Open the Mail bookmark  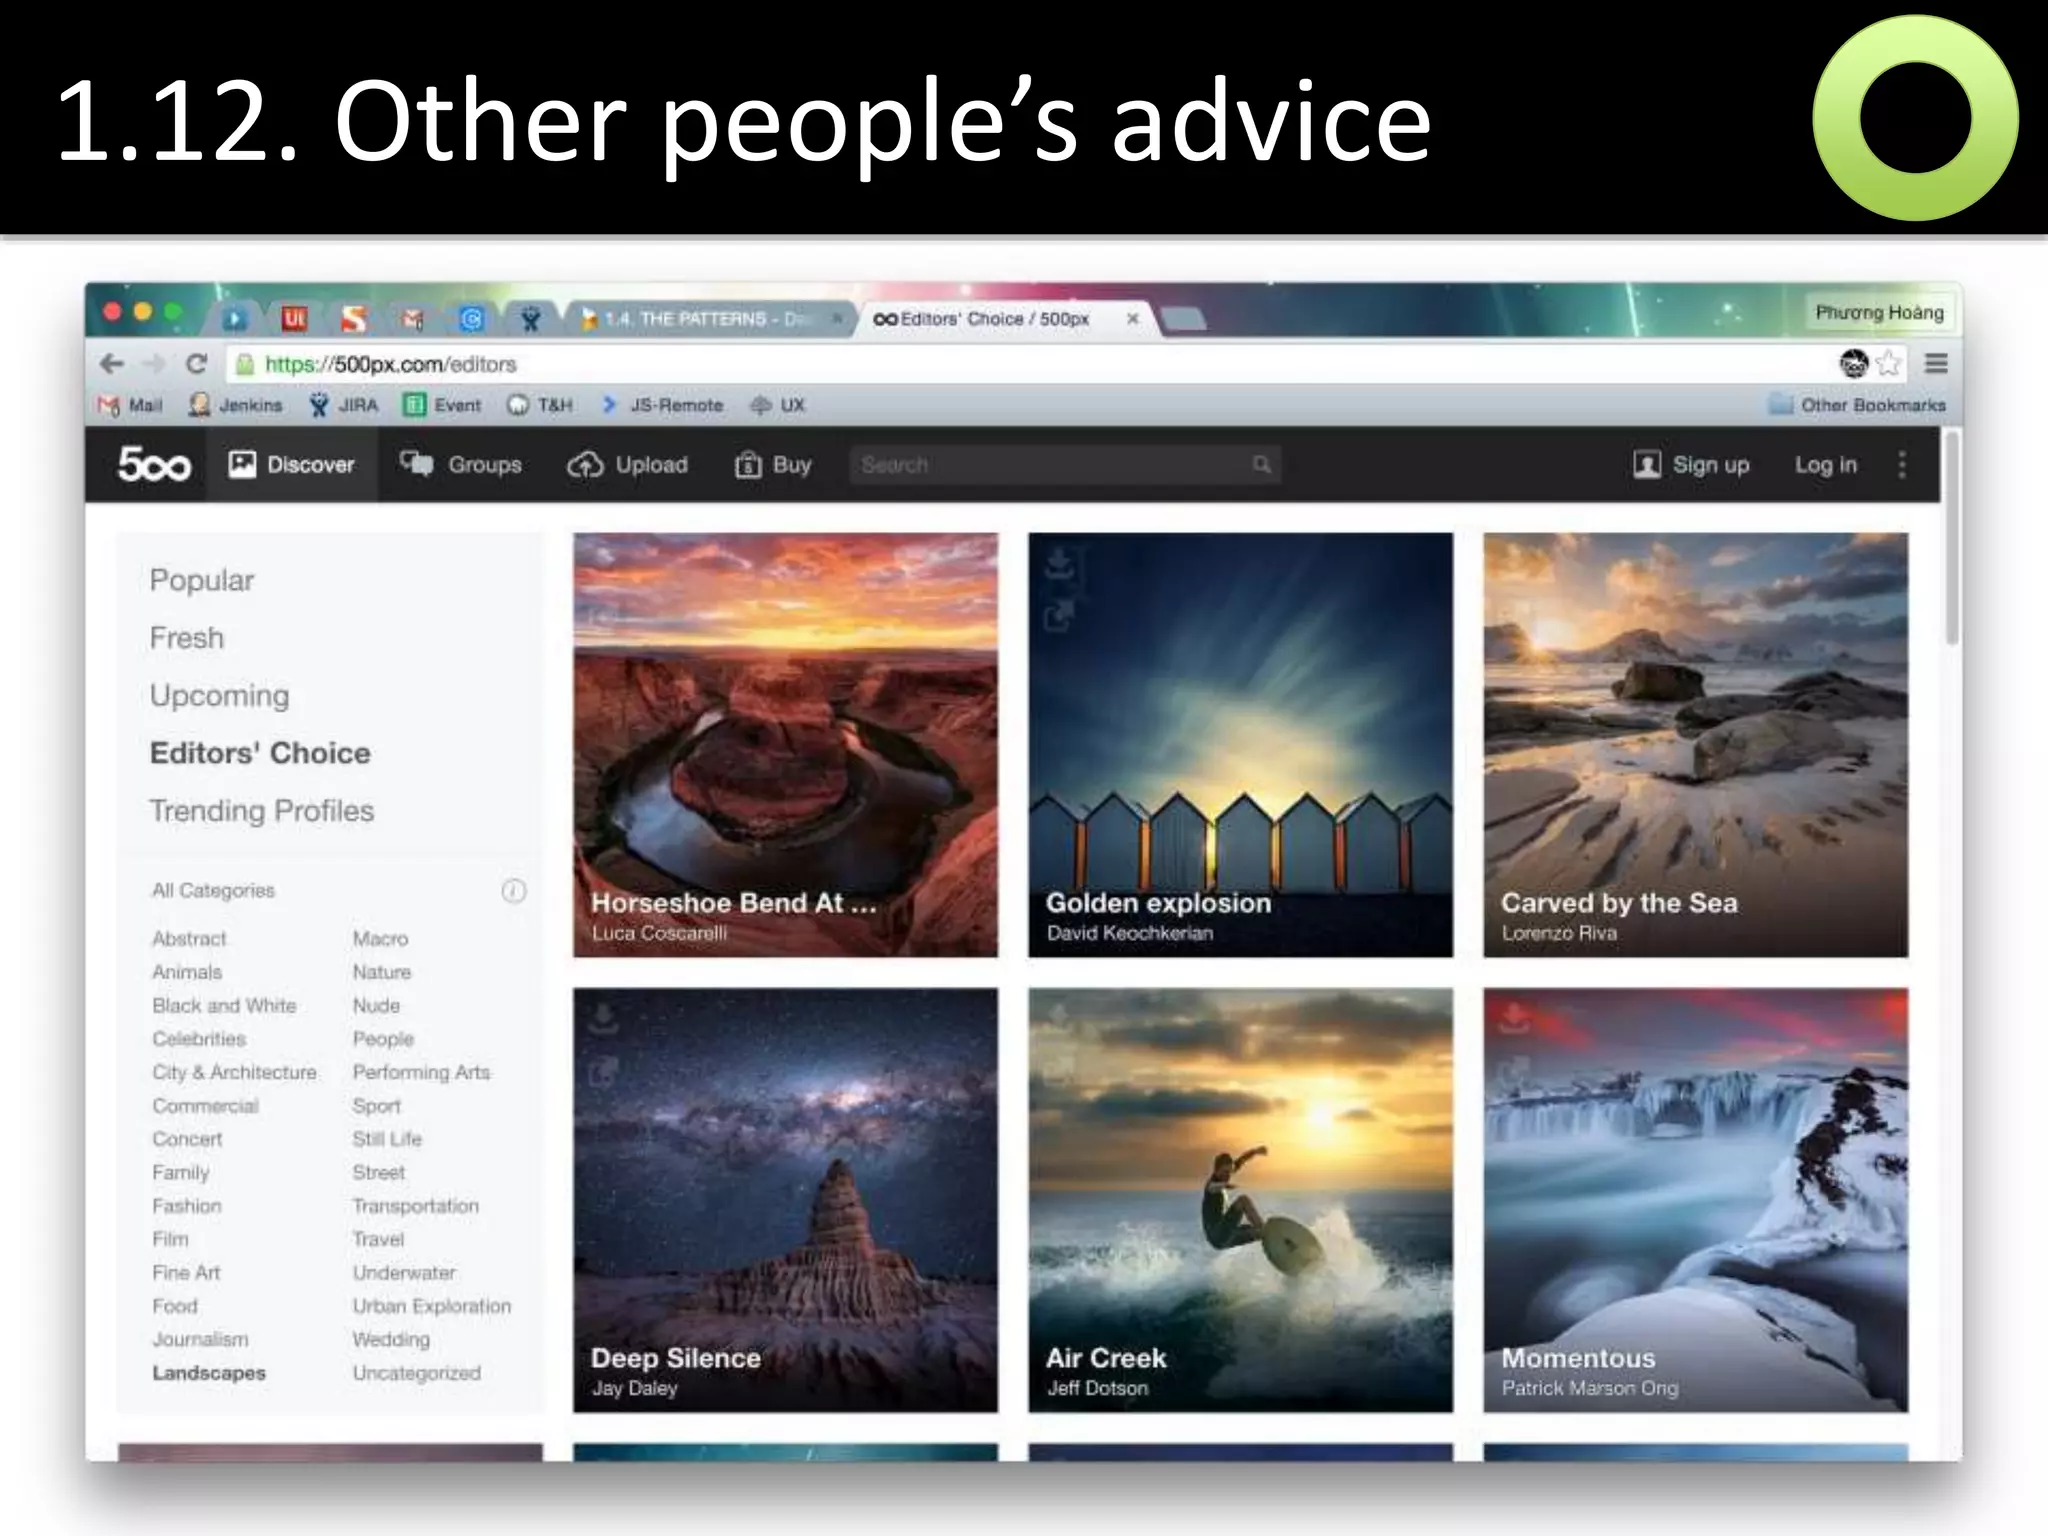[x=130, y=405]
